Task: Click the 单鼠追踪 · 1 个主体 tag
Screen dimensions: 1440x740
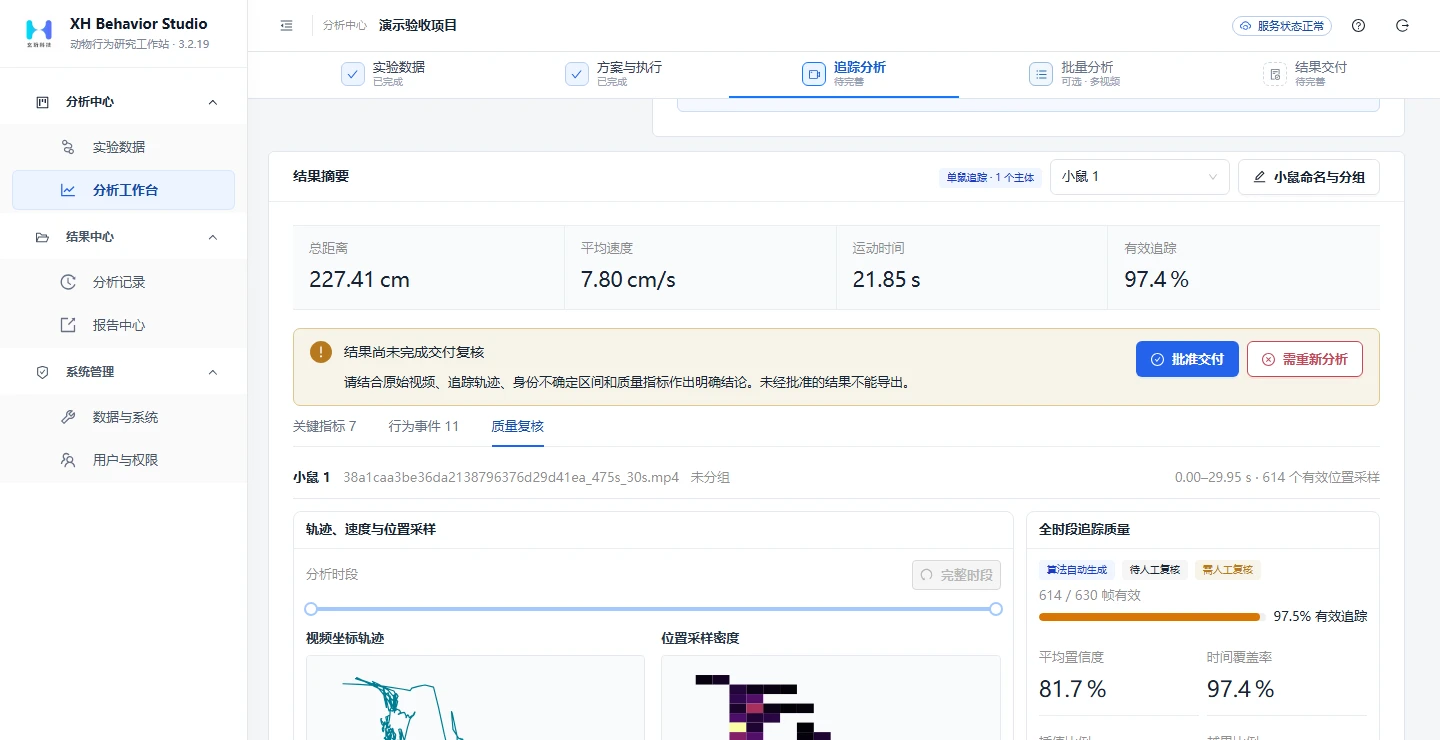Action: [x=990, y=177]
